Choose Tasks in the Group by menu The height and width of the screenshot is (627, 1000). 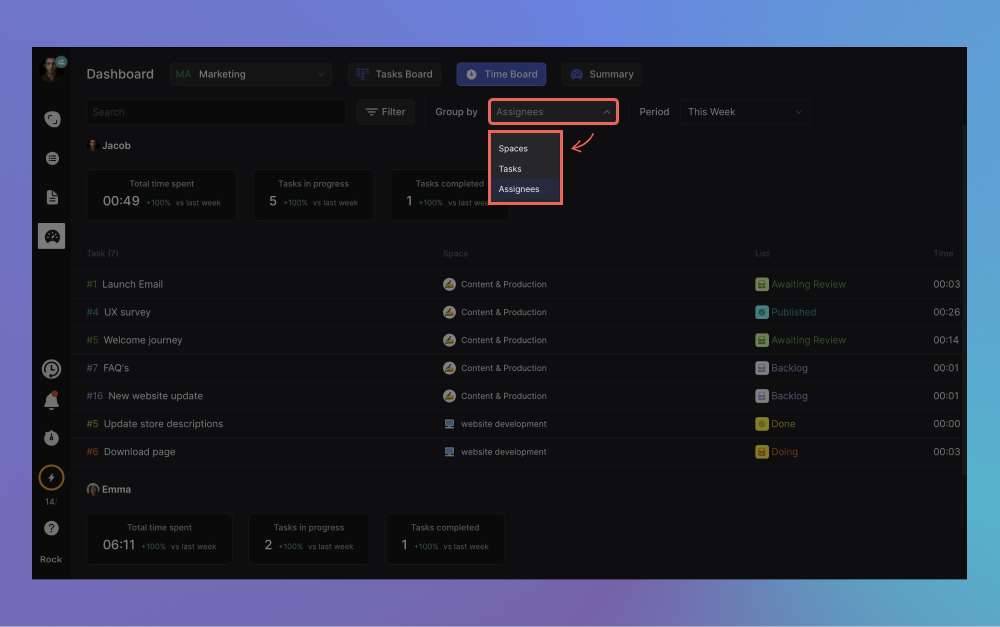(510, 169)
